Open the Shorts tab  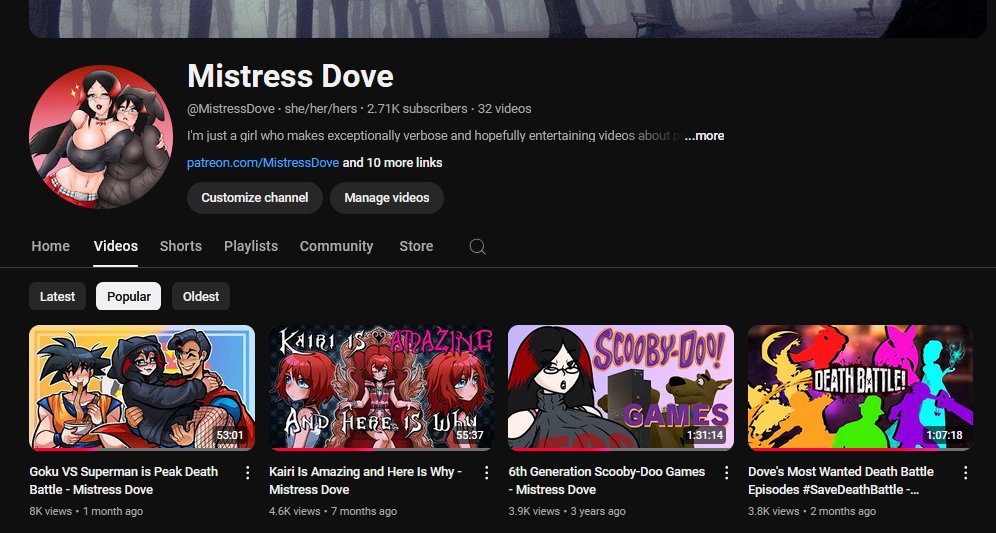click(x=181, y=246)
